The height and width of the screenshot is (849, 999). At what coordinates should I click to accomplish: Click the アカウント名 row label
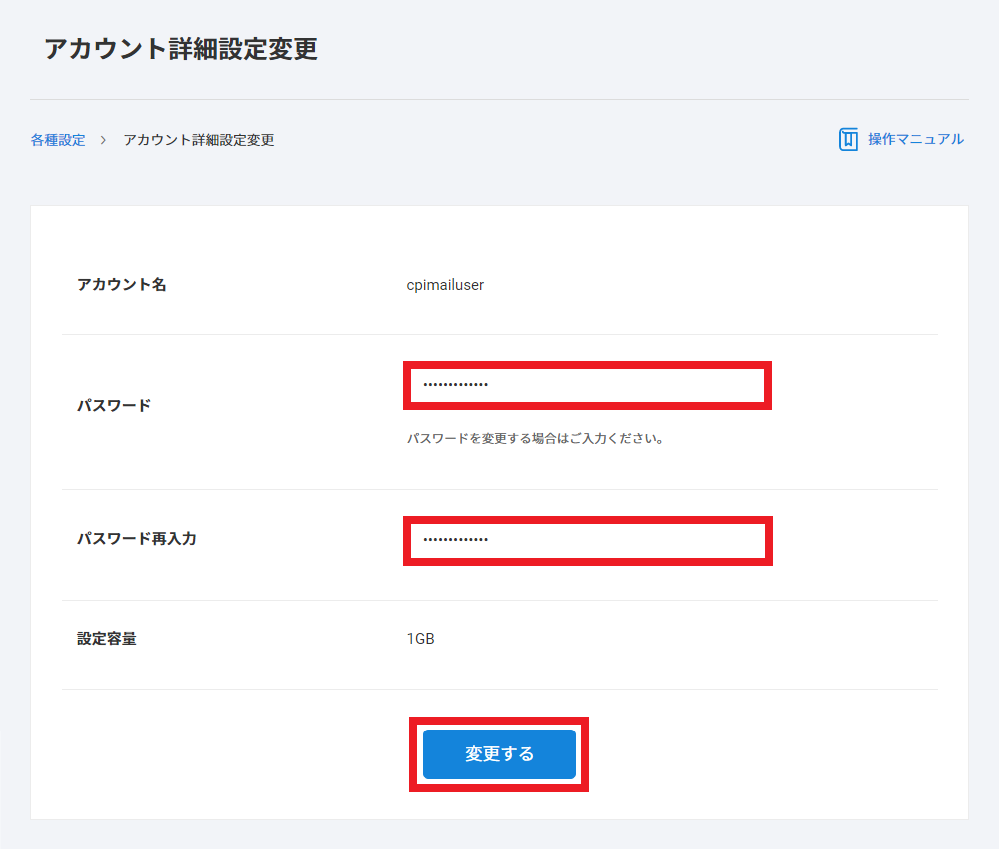coord(122,285)
